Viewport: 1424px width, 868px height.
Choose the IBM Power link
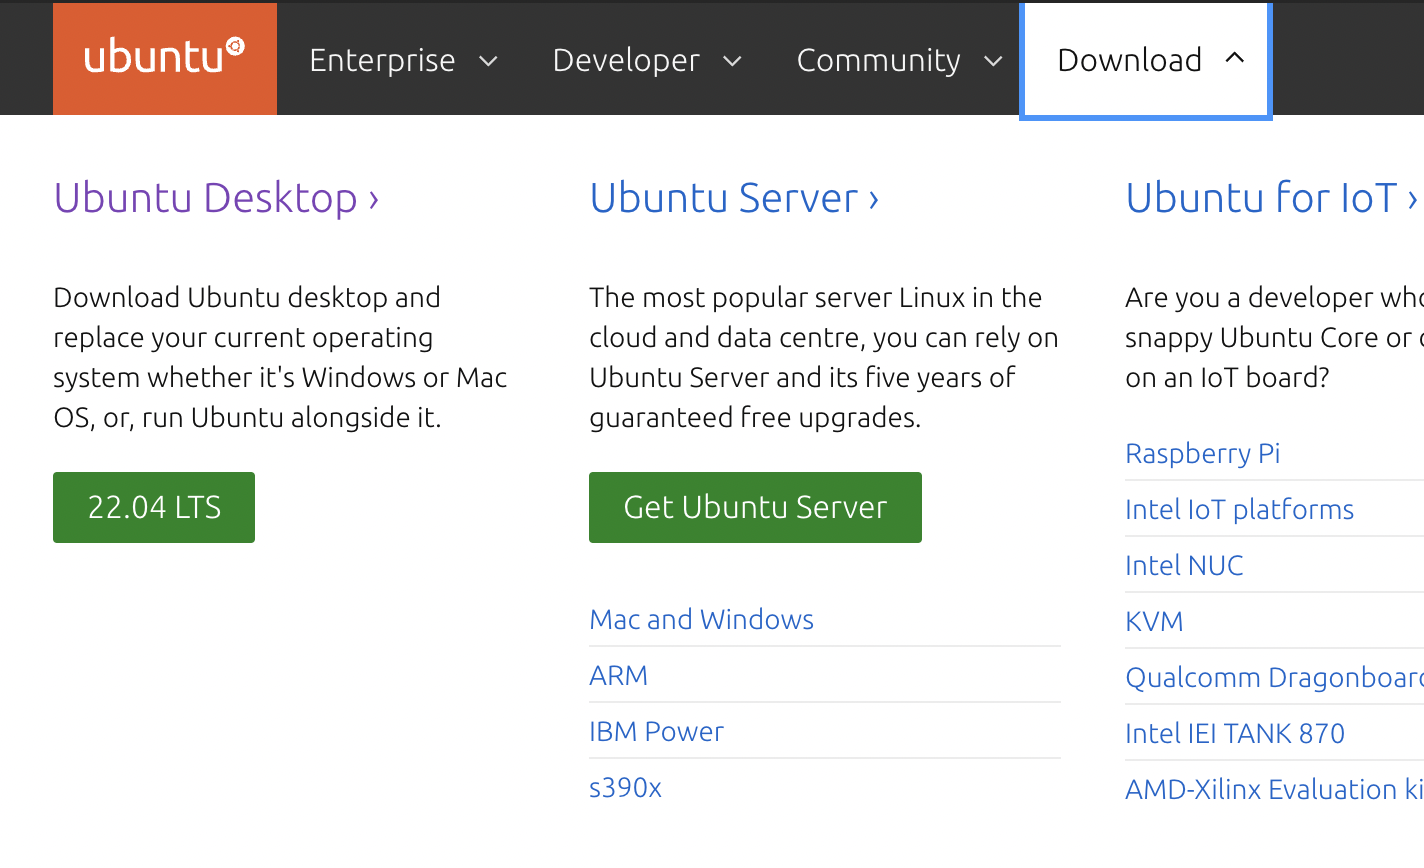(656, 732)
